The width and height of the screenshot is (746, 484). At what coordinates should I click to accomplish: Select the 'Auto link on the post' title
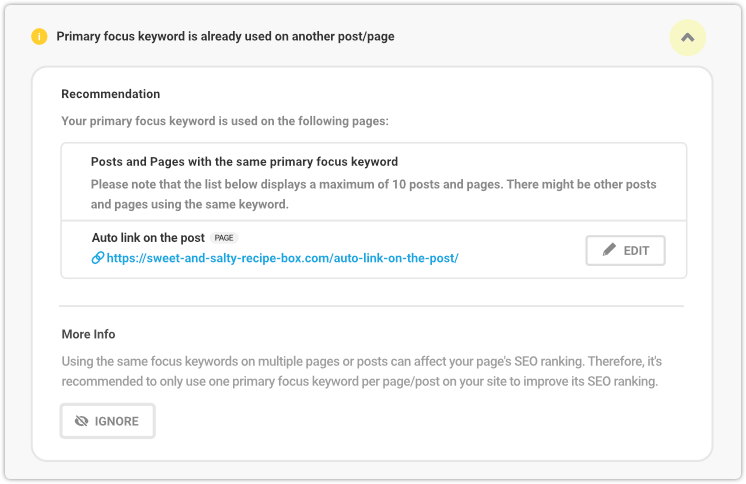[148, 237]
